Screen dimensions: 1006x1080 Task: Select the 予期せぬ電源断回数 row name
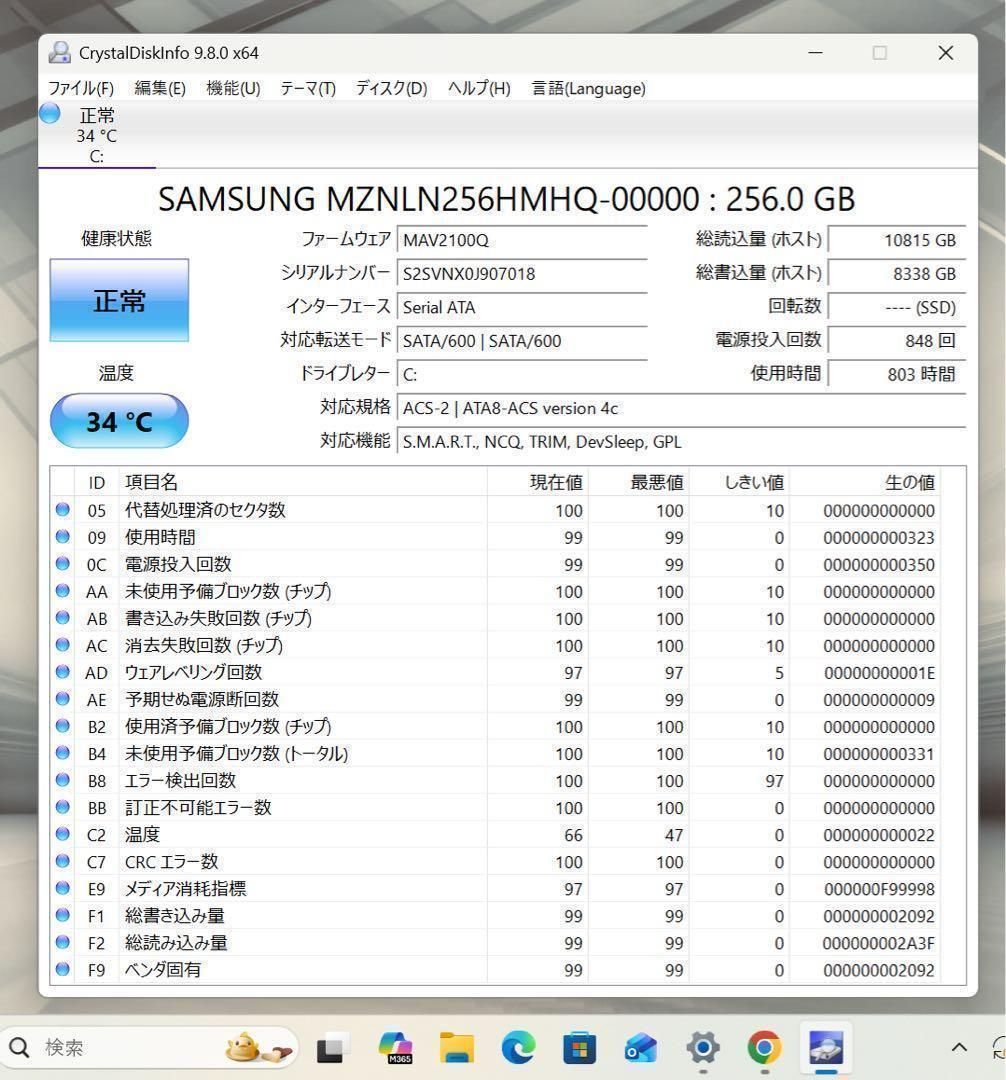[202, 700]
